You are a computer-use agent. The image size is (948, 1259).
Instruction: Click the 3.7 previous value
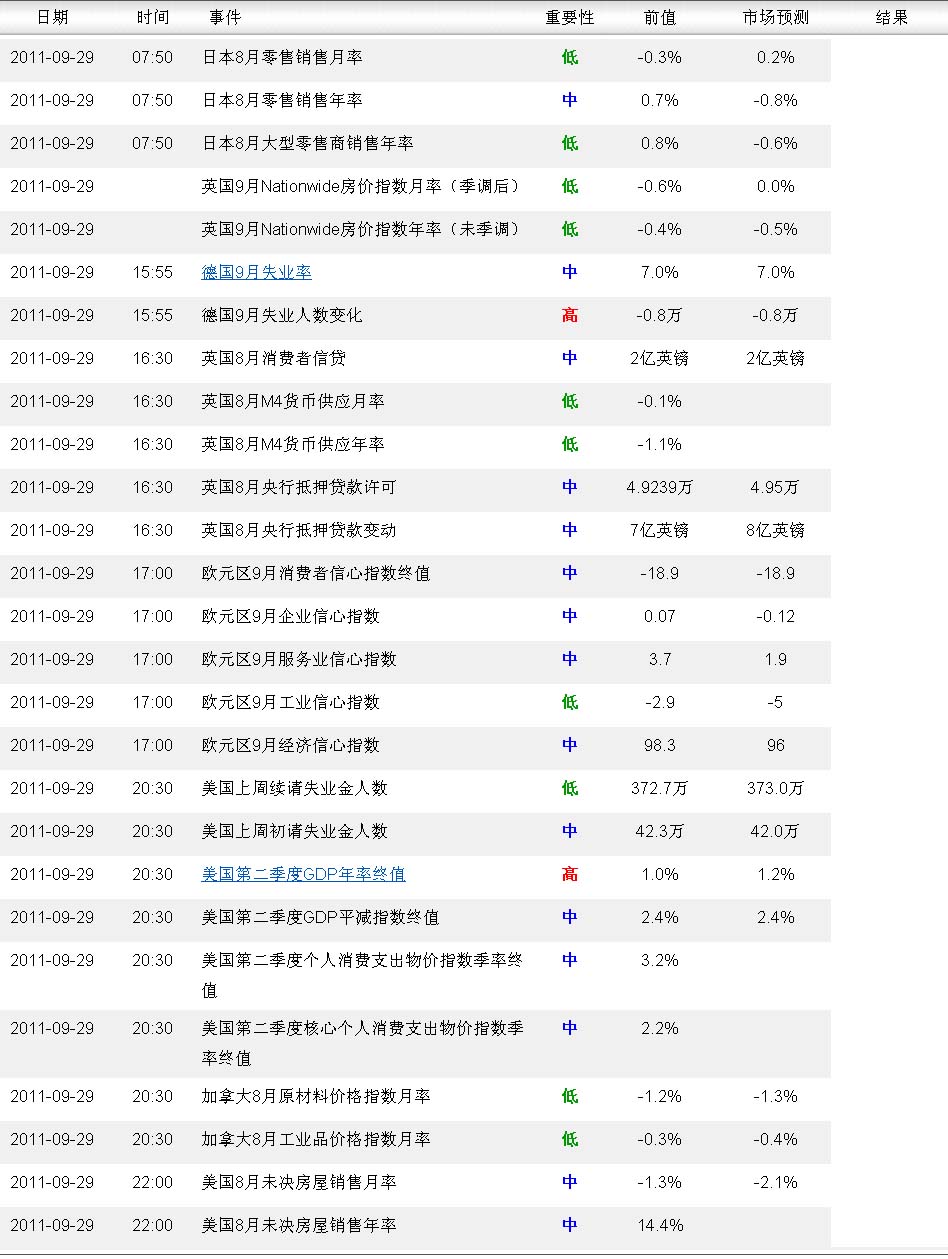(659, 659)
